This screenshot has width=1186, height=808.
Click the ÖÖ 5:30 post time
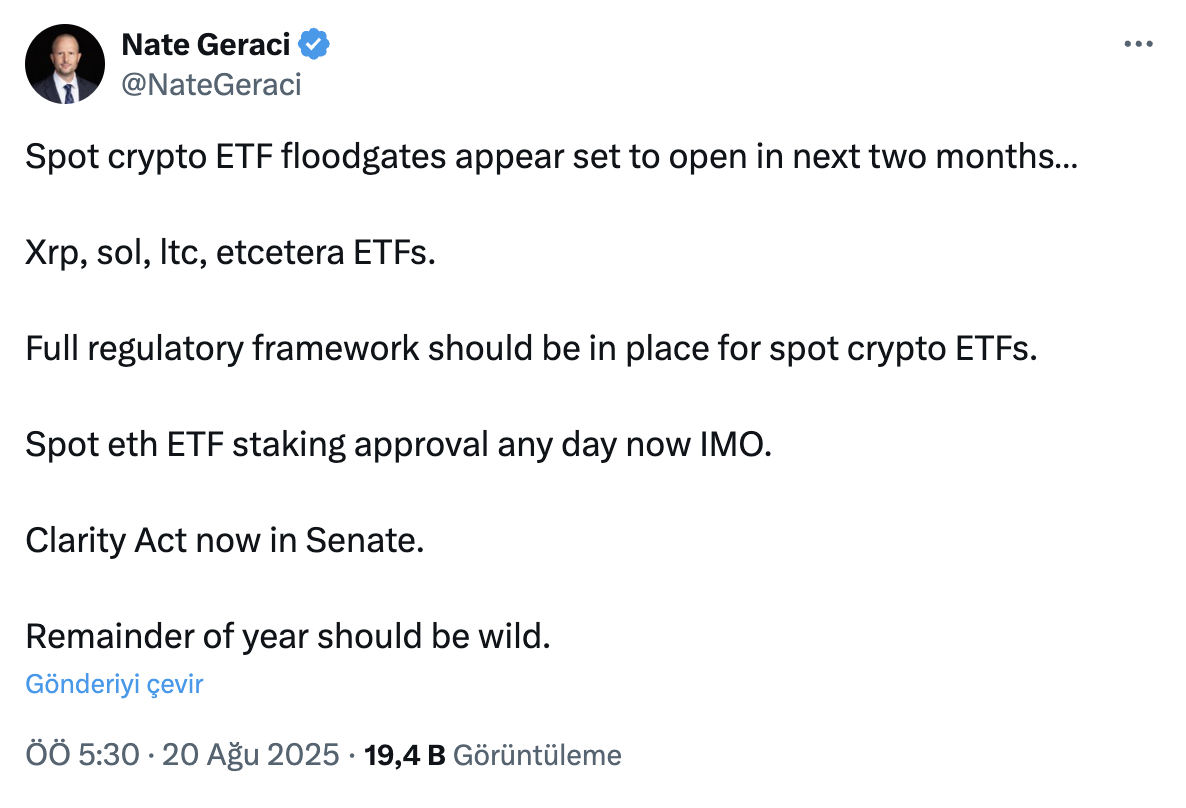(x=82, y=755)
